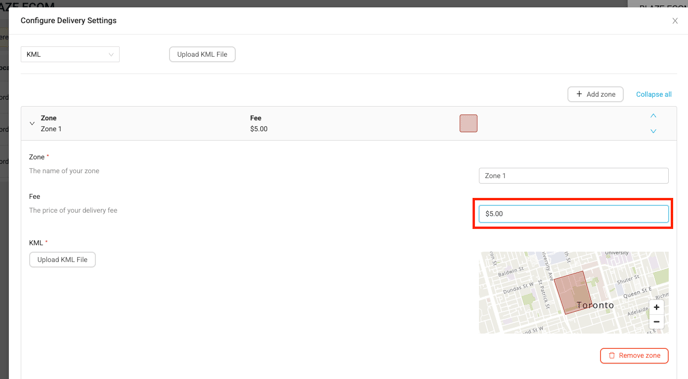Remove the current zone
Screen dimensions: 688x379
point(634,356)
